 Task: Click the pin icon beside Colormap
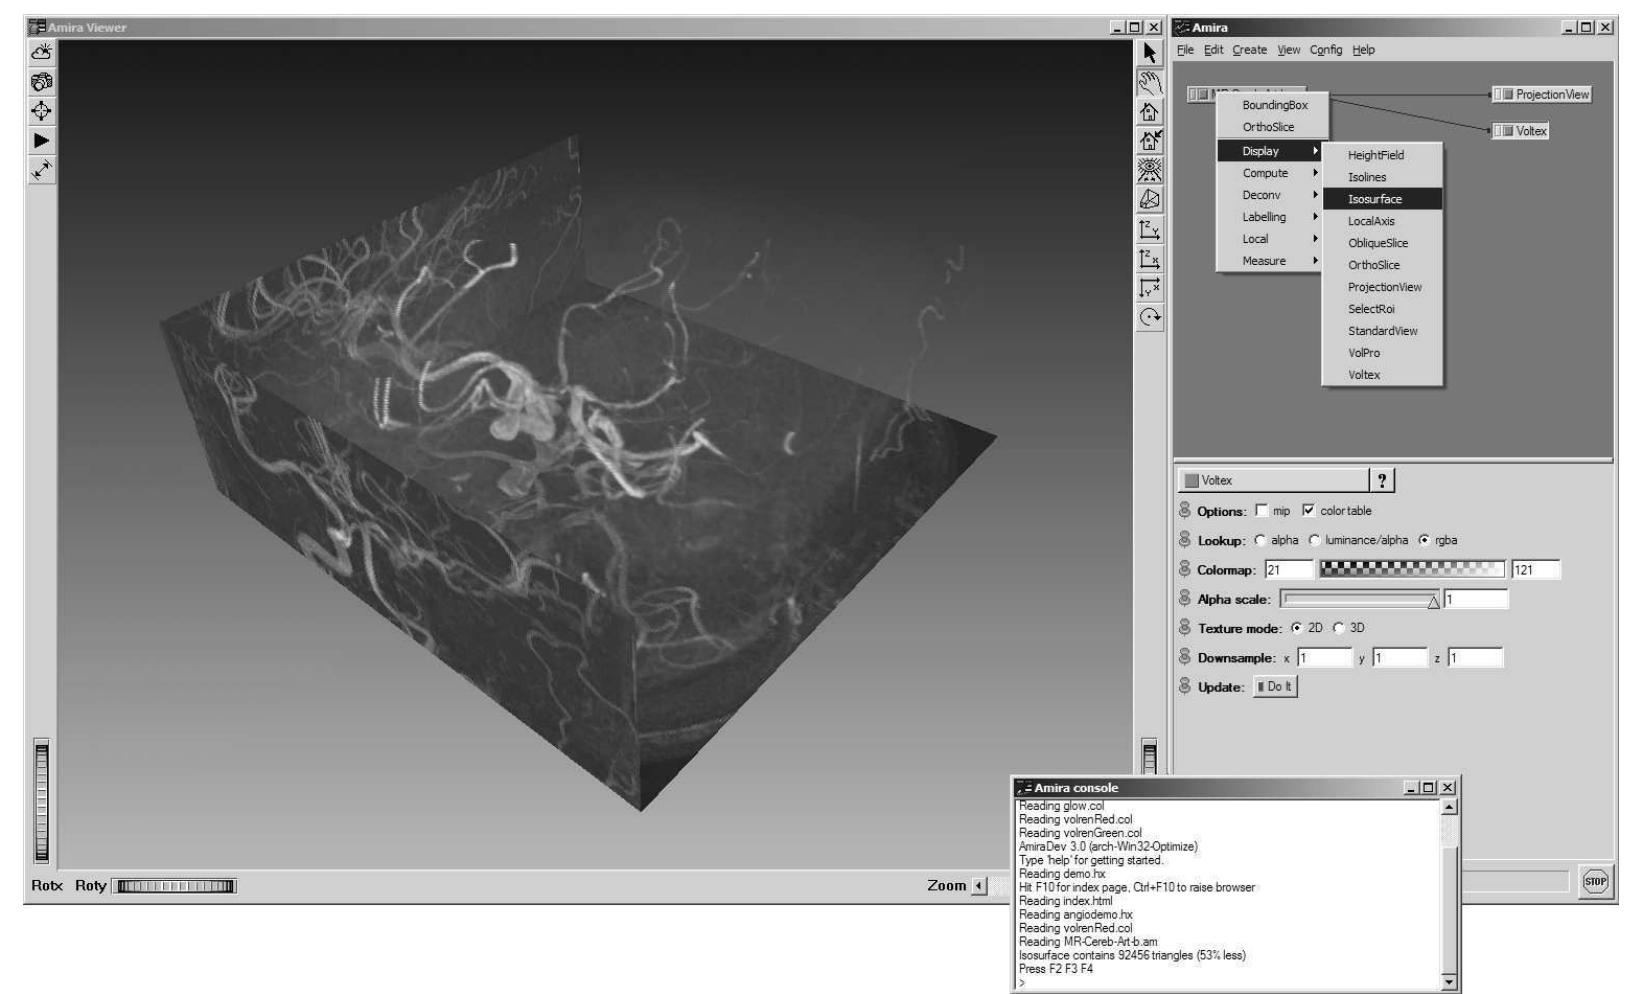point(1185,570)
